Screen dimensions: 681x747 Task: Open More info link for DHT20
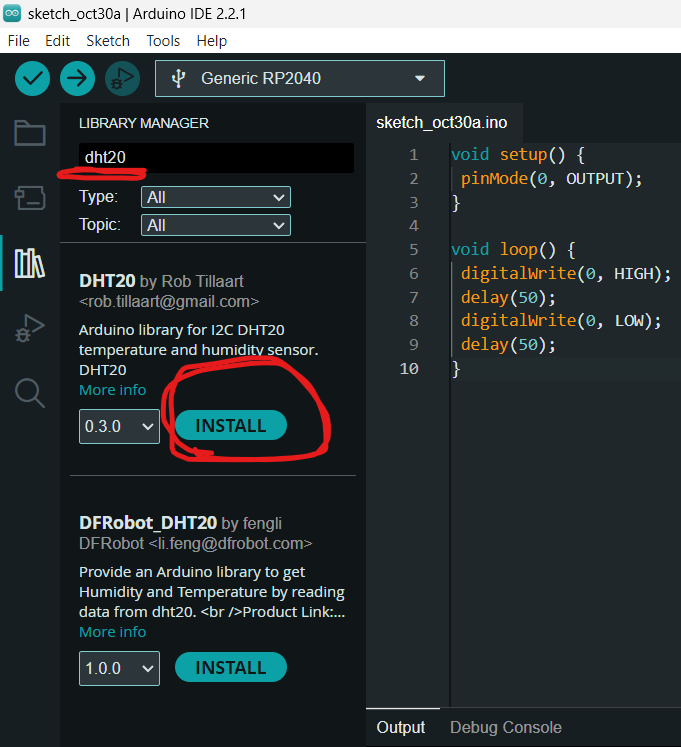pyautogui.click(x=112, y=390)
